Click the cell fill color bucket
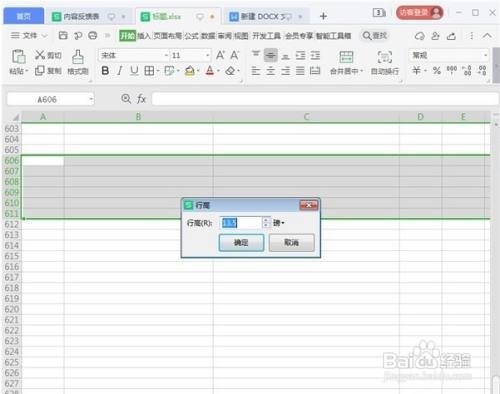 click(190, 71)
